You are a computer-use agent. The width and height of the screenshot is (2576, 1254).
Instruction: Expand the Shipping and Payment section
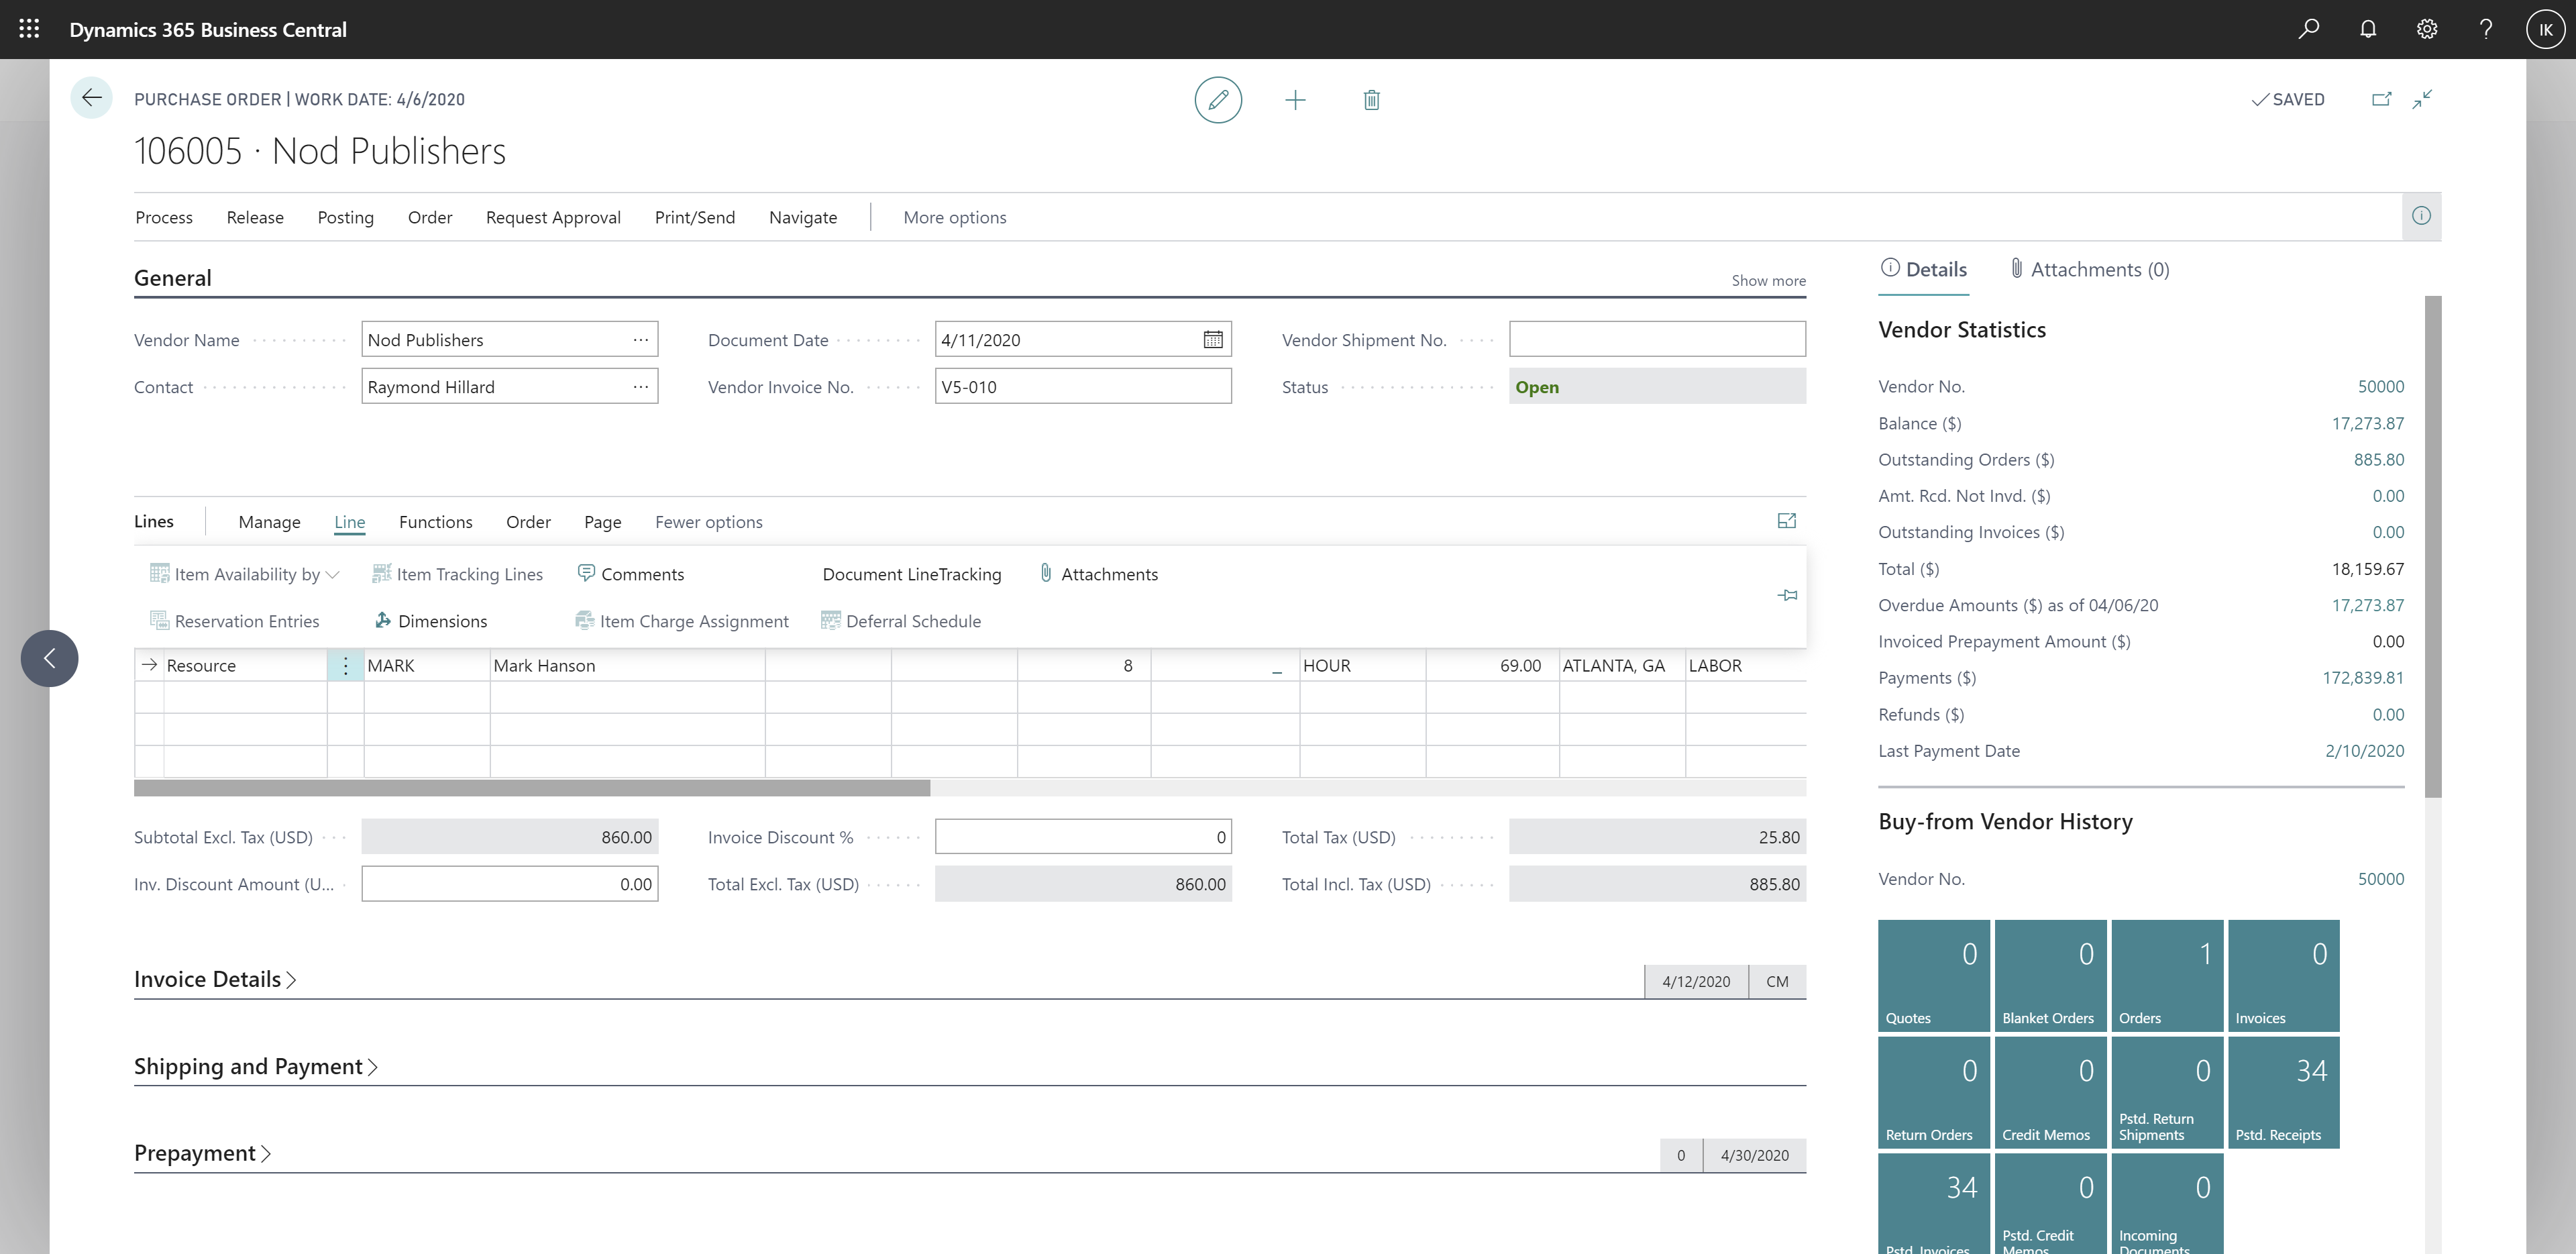click(250, 1063)
